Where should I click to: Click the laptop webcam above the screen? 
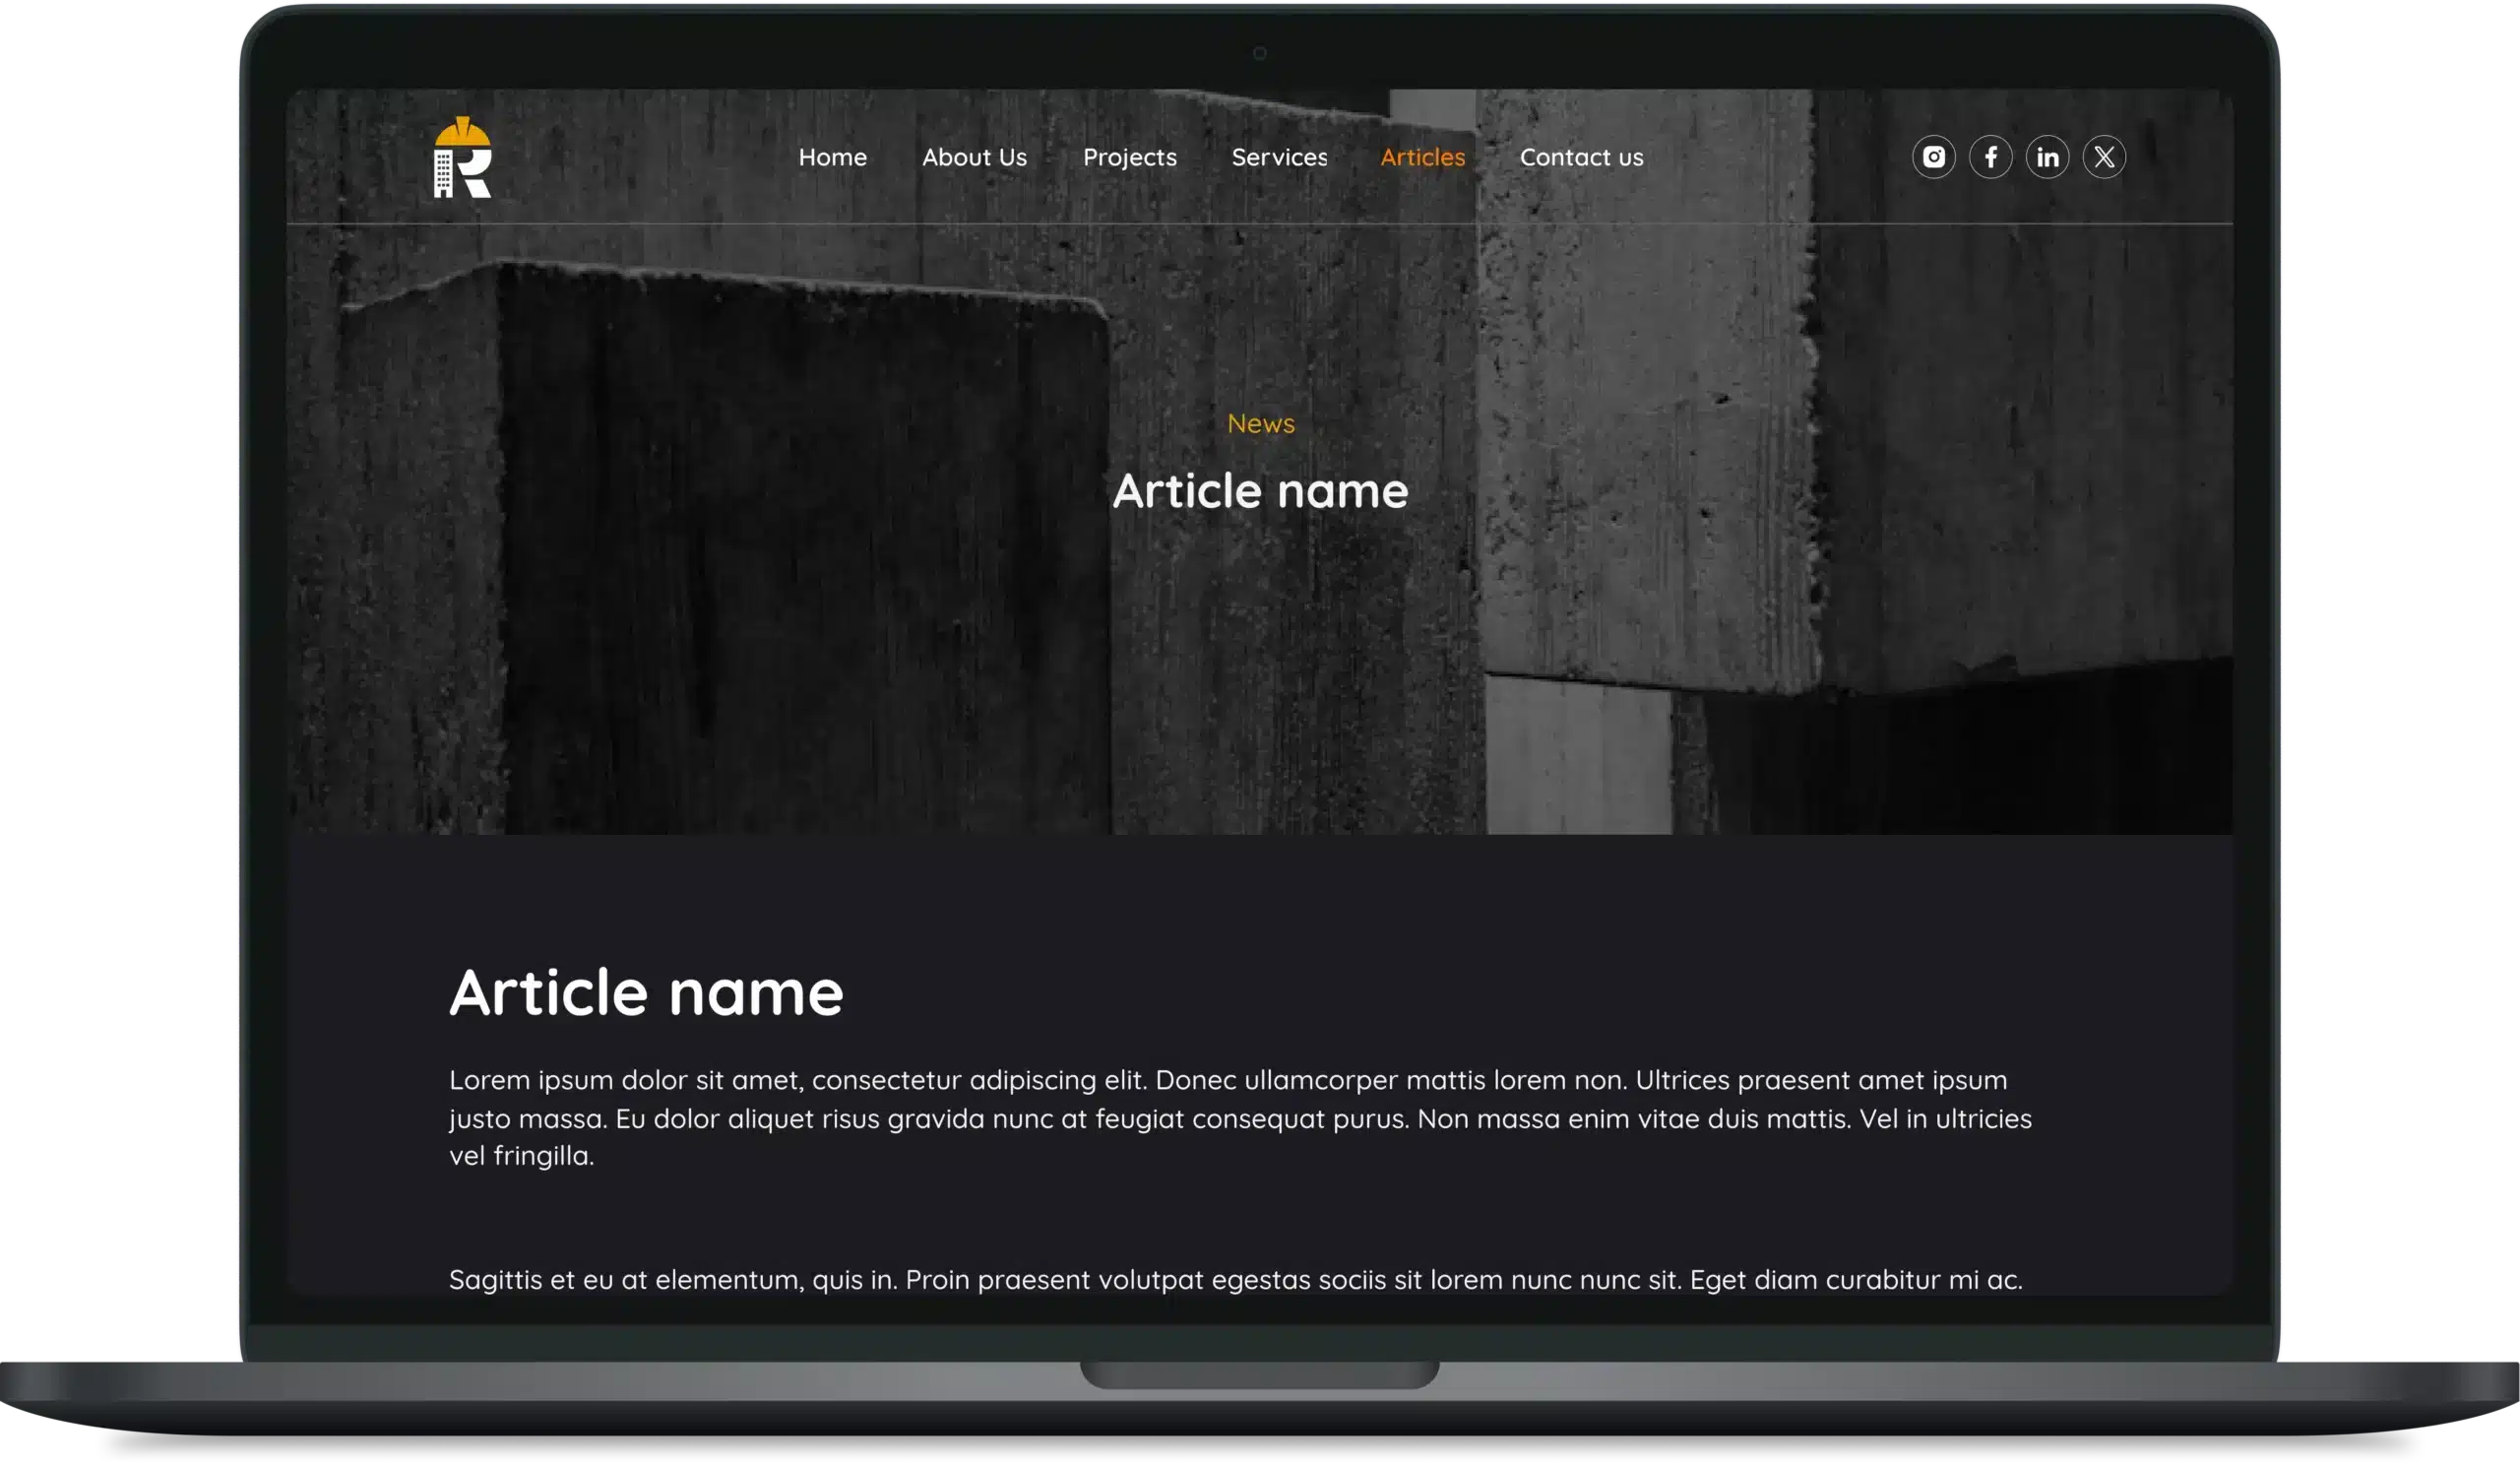(x=1259, y=53)
